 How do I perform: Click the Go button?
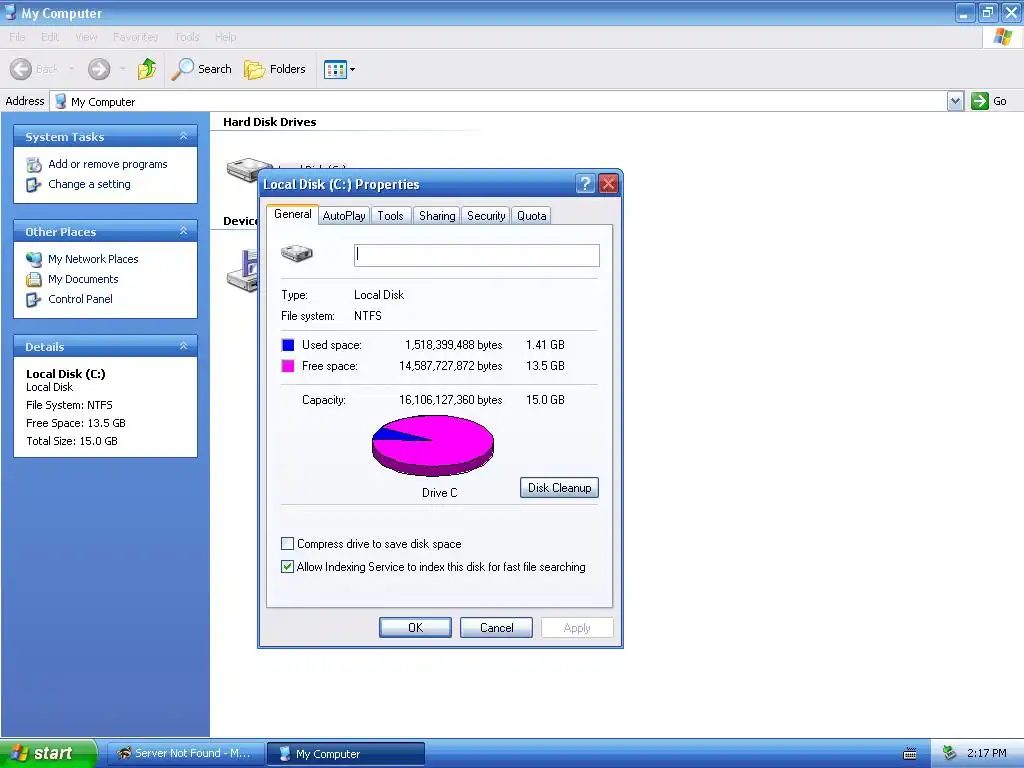(x=989, y=101)
